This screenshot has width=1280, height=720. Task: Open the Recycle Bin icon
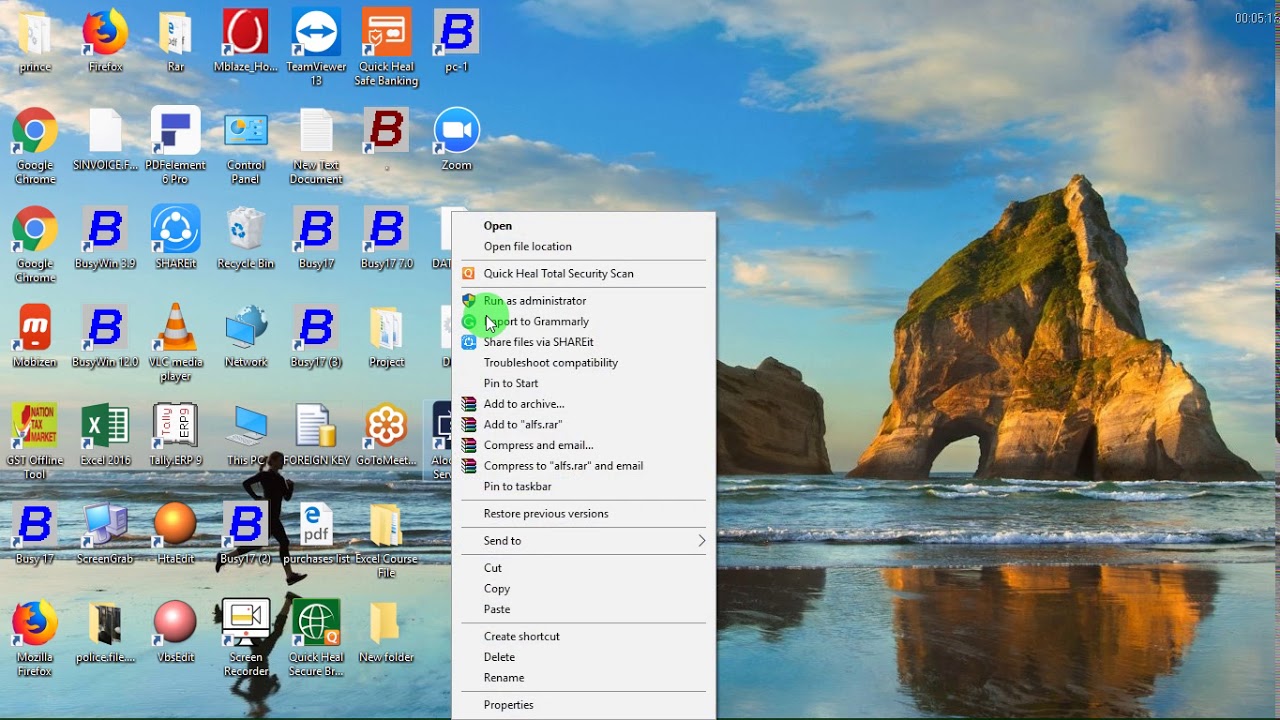pos(246,239)
